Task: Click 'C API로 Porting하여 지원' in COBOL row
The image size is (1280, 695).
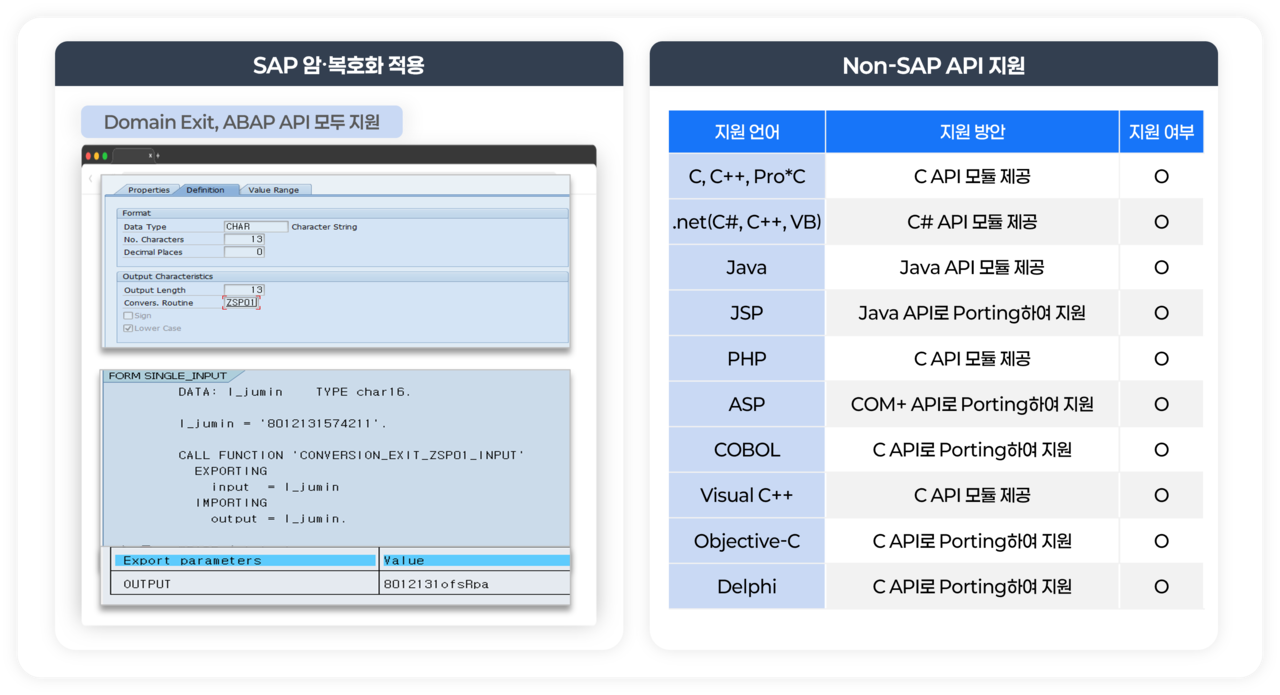Action: [x=972, y=450]
